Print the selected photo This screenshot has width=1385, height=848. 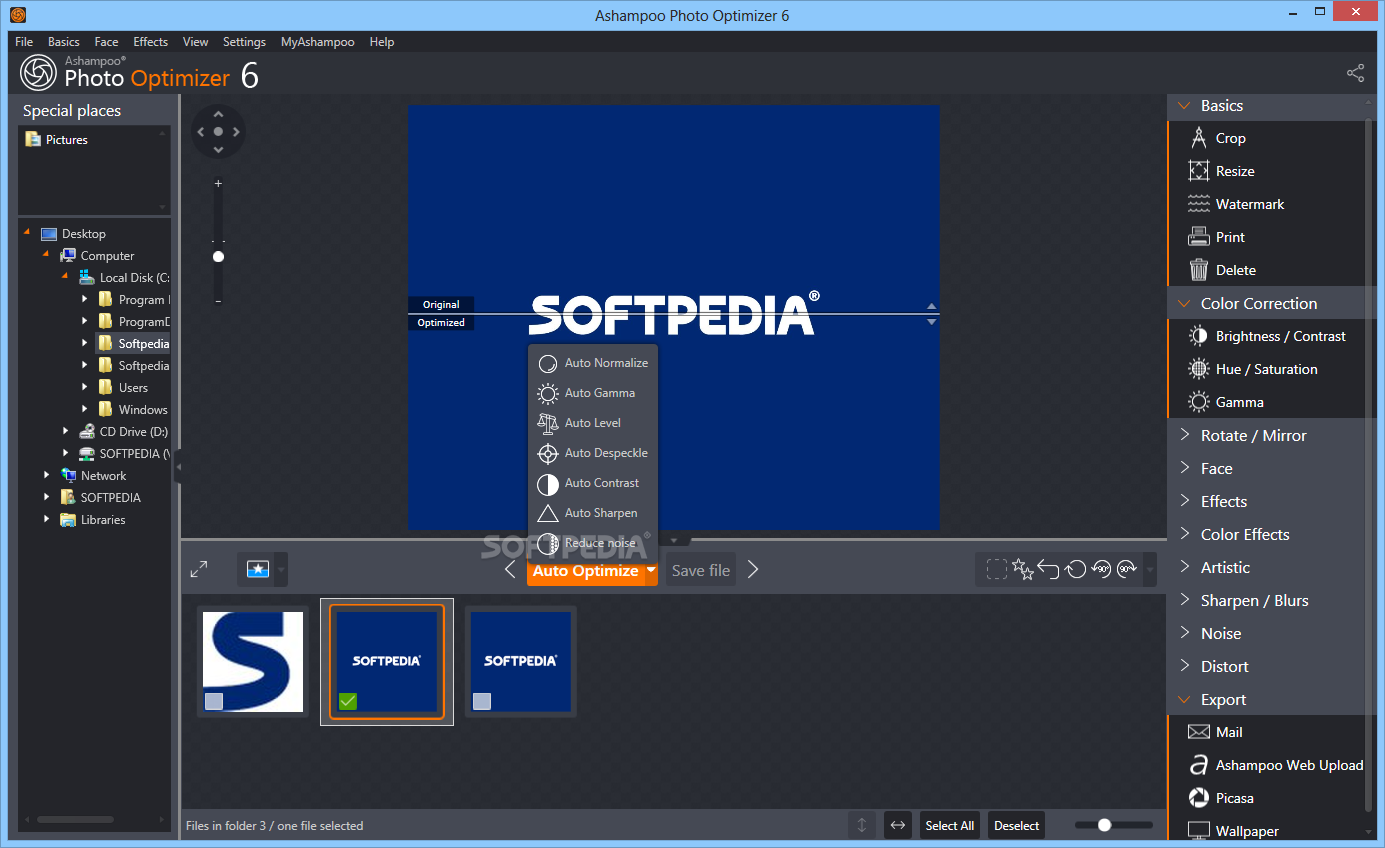pyautogui.click(x=1216, y=237)
